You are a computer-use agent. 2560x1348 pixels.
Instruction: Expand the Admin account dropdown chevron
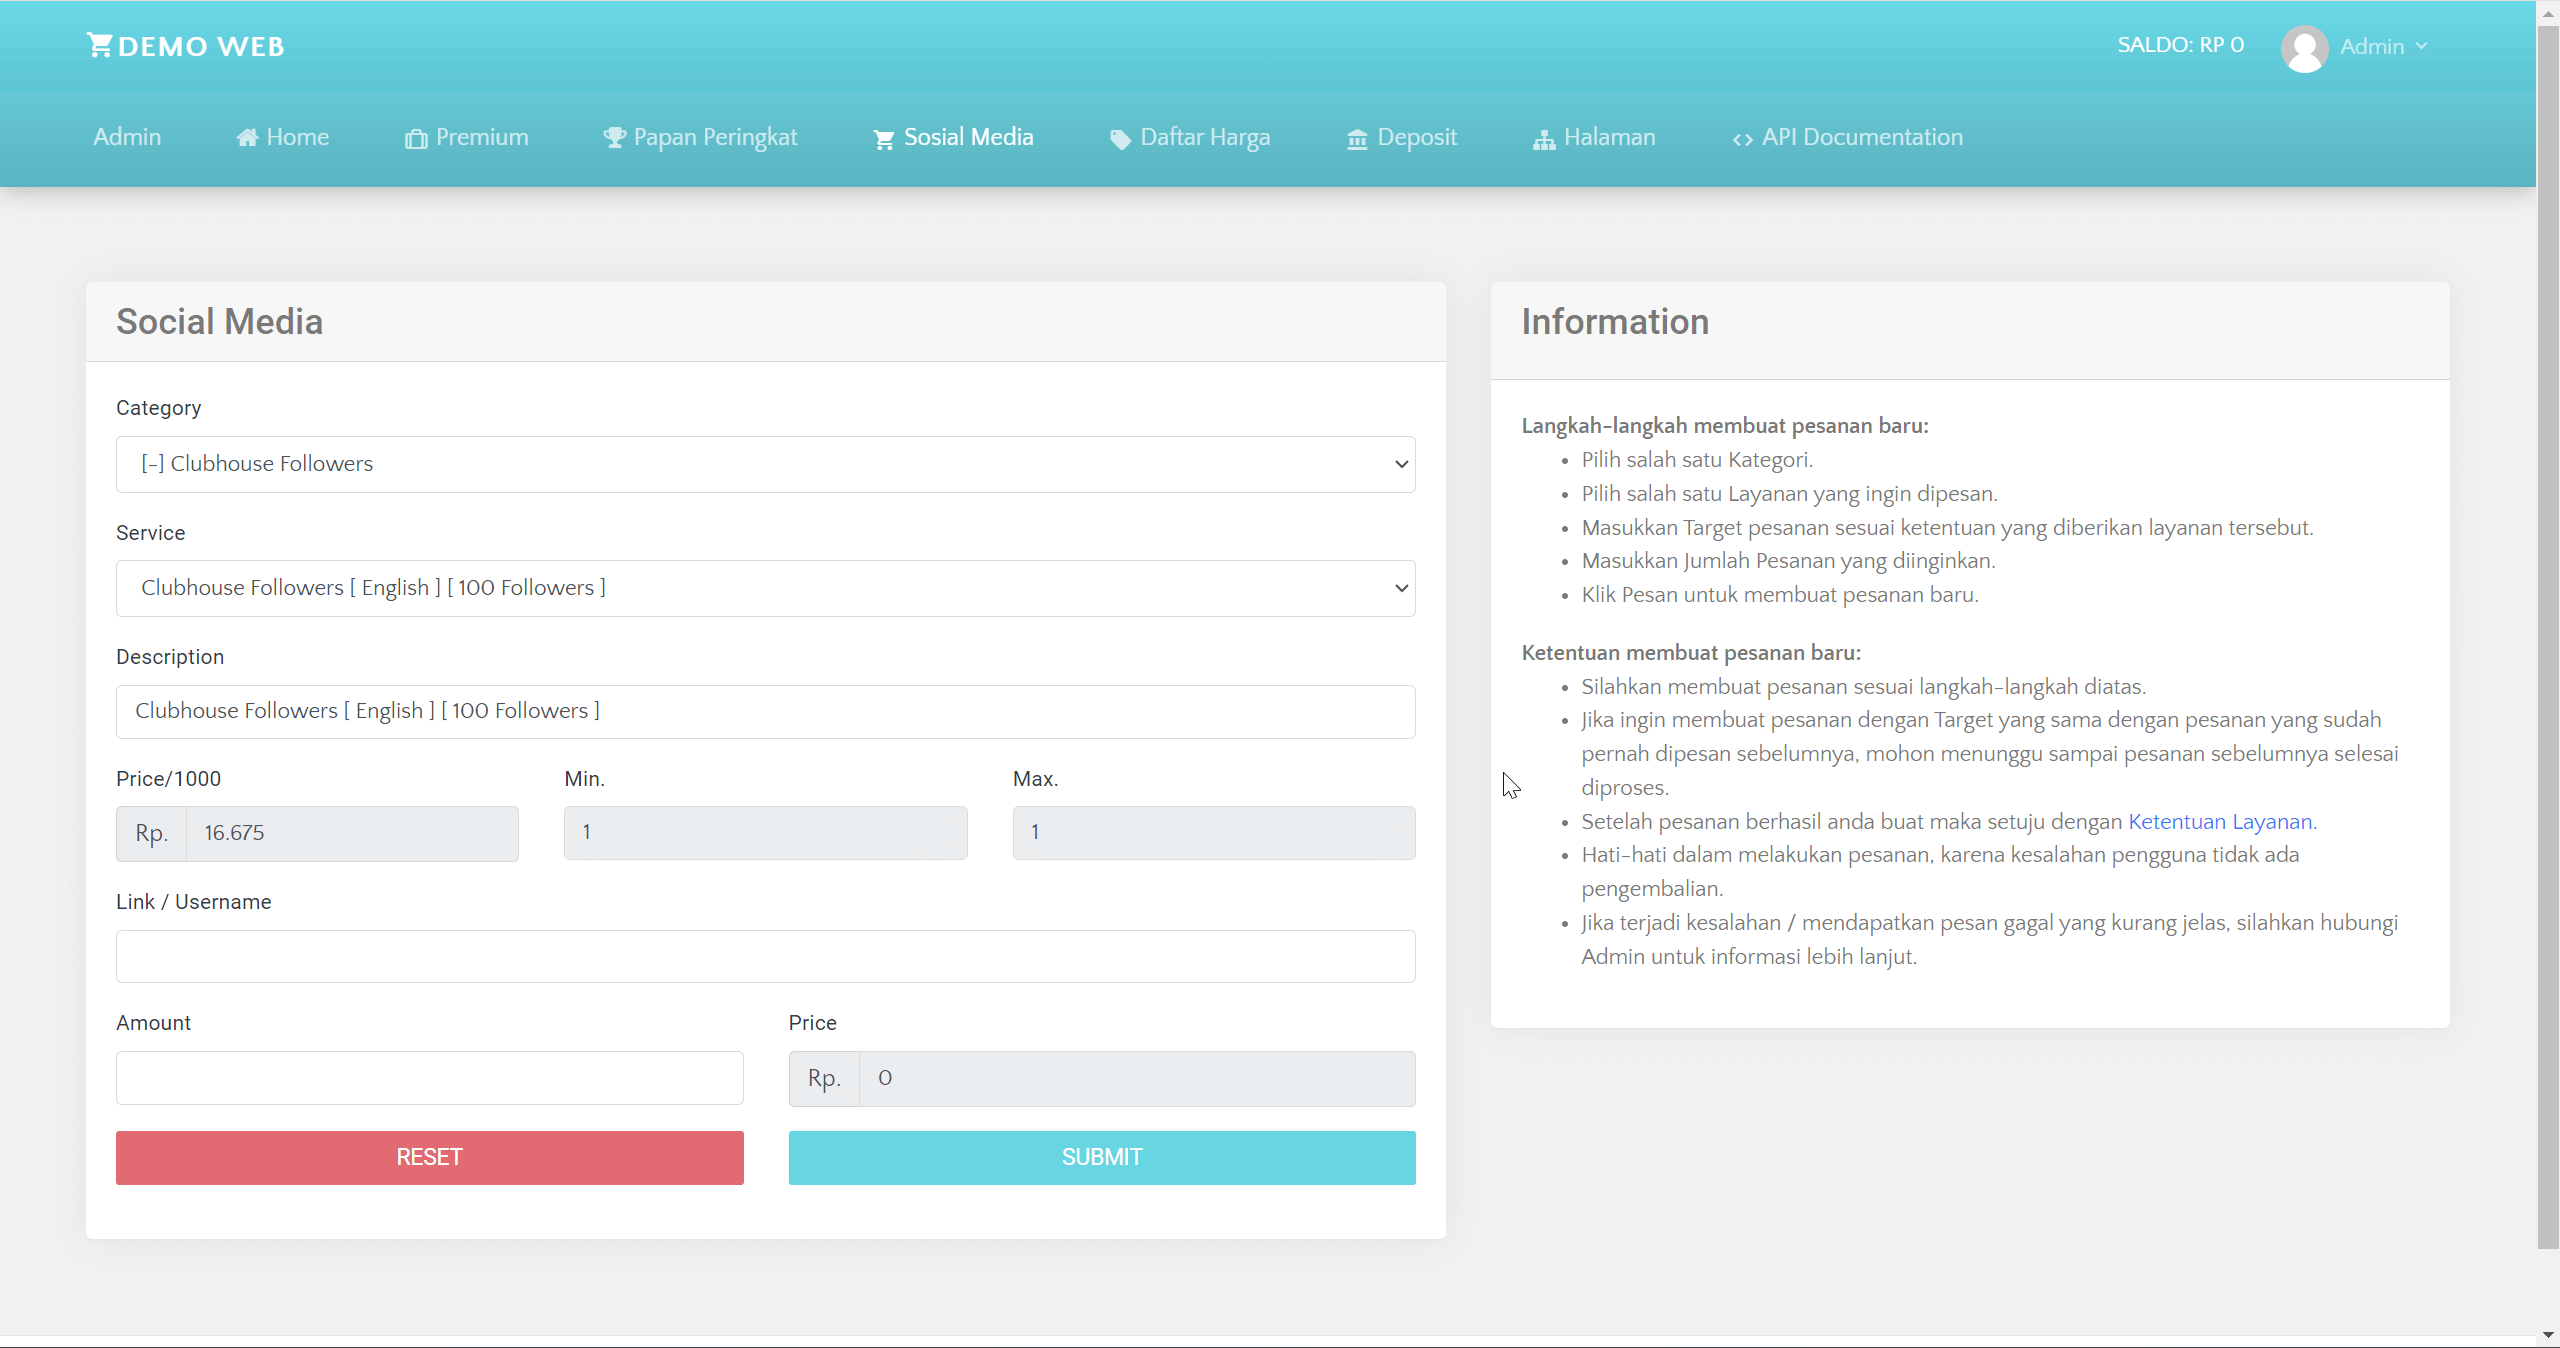tap(2422, 47)
